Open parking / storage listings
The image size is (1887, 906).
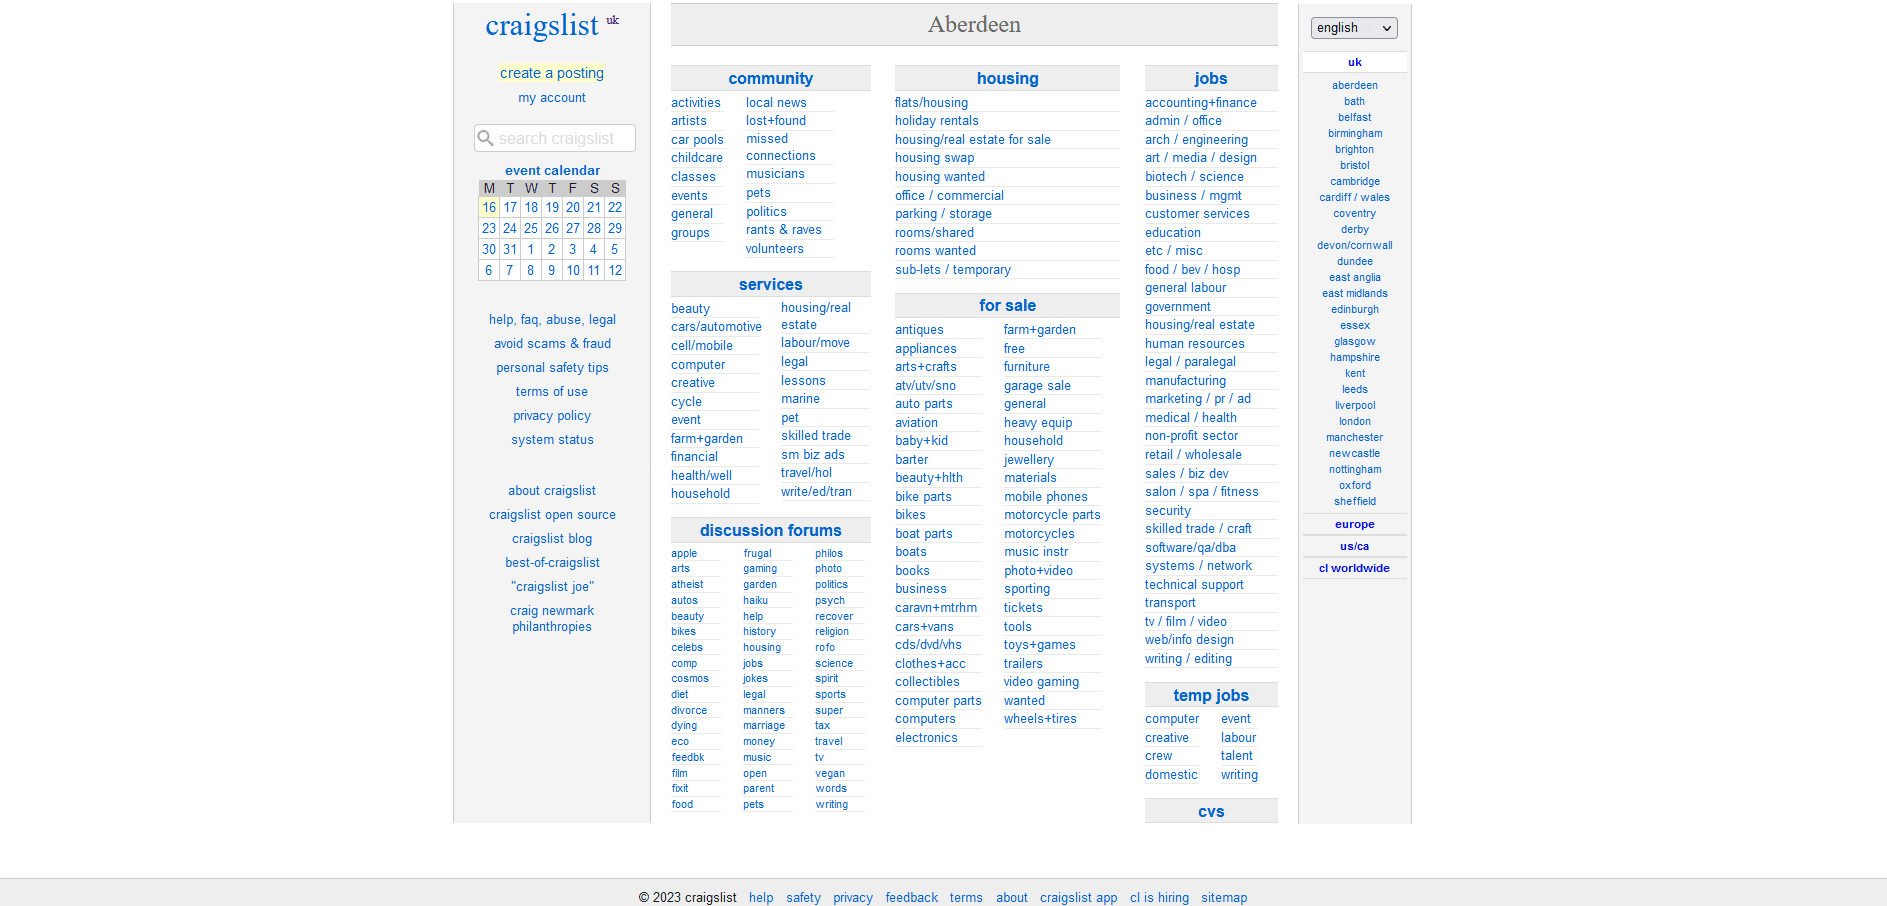(x=943, y=214)
